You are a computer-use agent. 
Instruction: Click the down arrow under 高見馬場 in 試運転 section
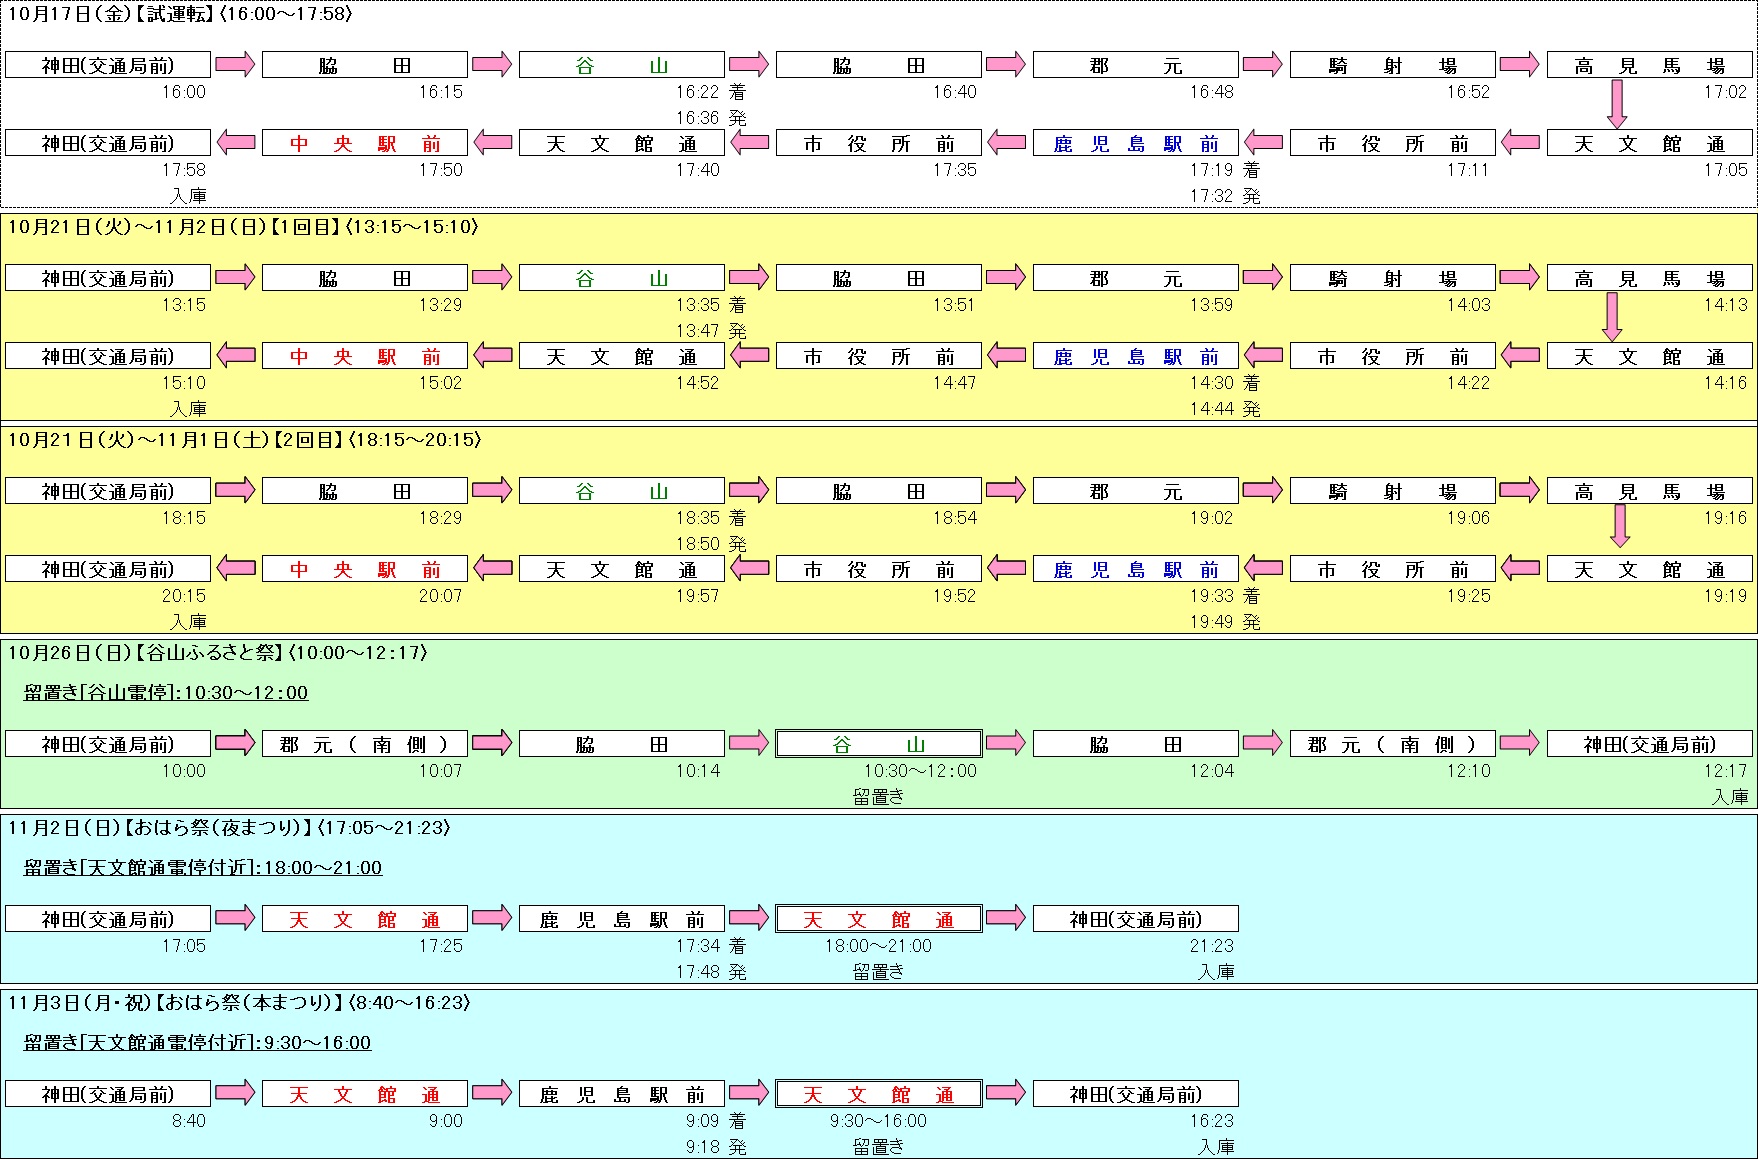tap(1617, 104)
